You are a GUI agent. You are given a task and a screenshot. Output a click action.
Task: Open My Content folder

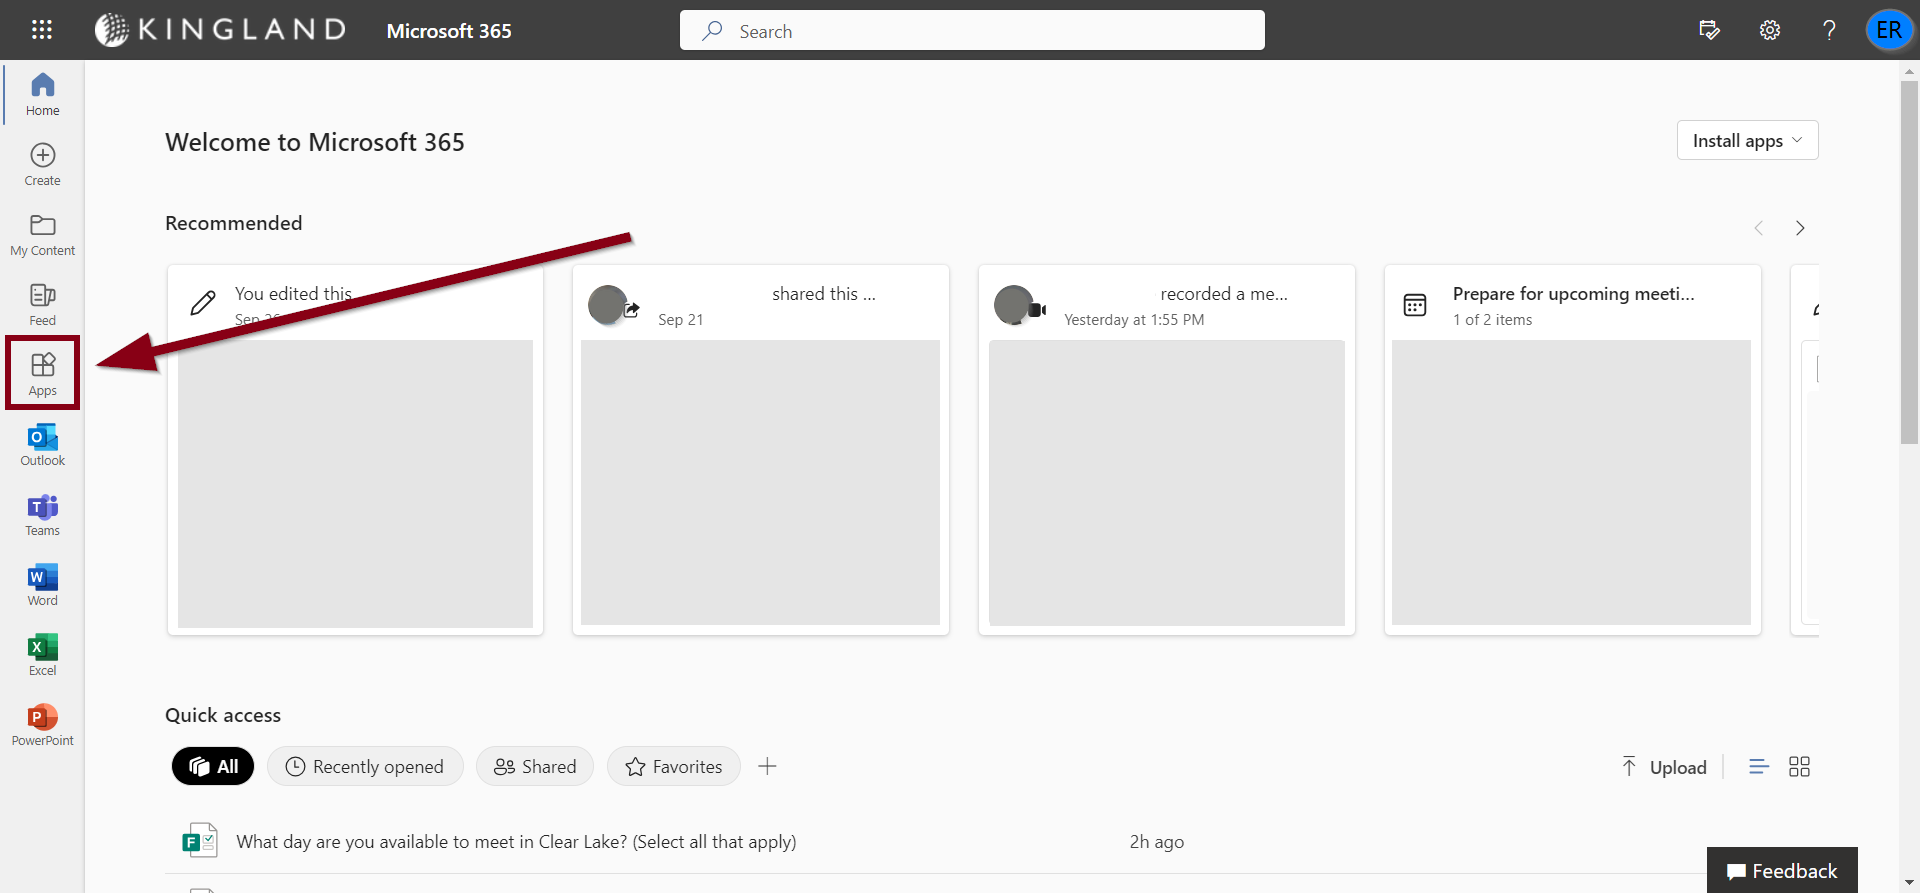click(x=42, y=235)
